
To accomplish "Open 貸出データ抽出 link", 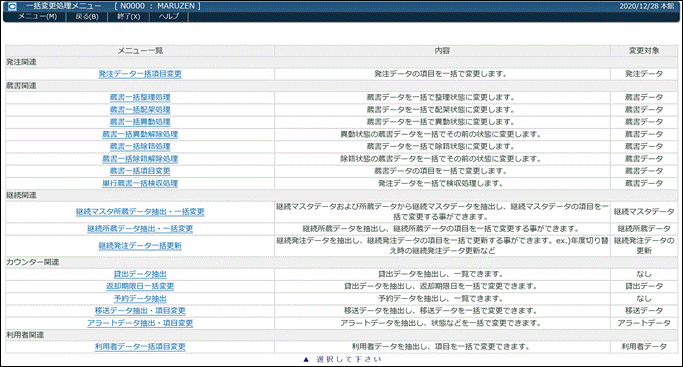I will (x=140, y=274).
